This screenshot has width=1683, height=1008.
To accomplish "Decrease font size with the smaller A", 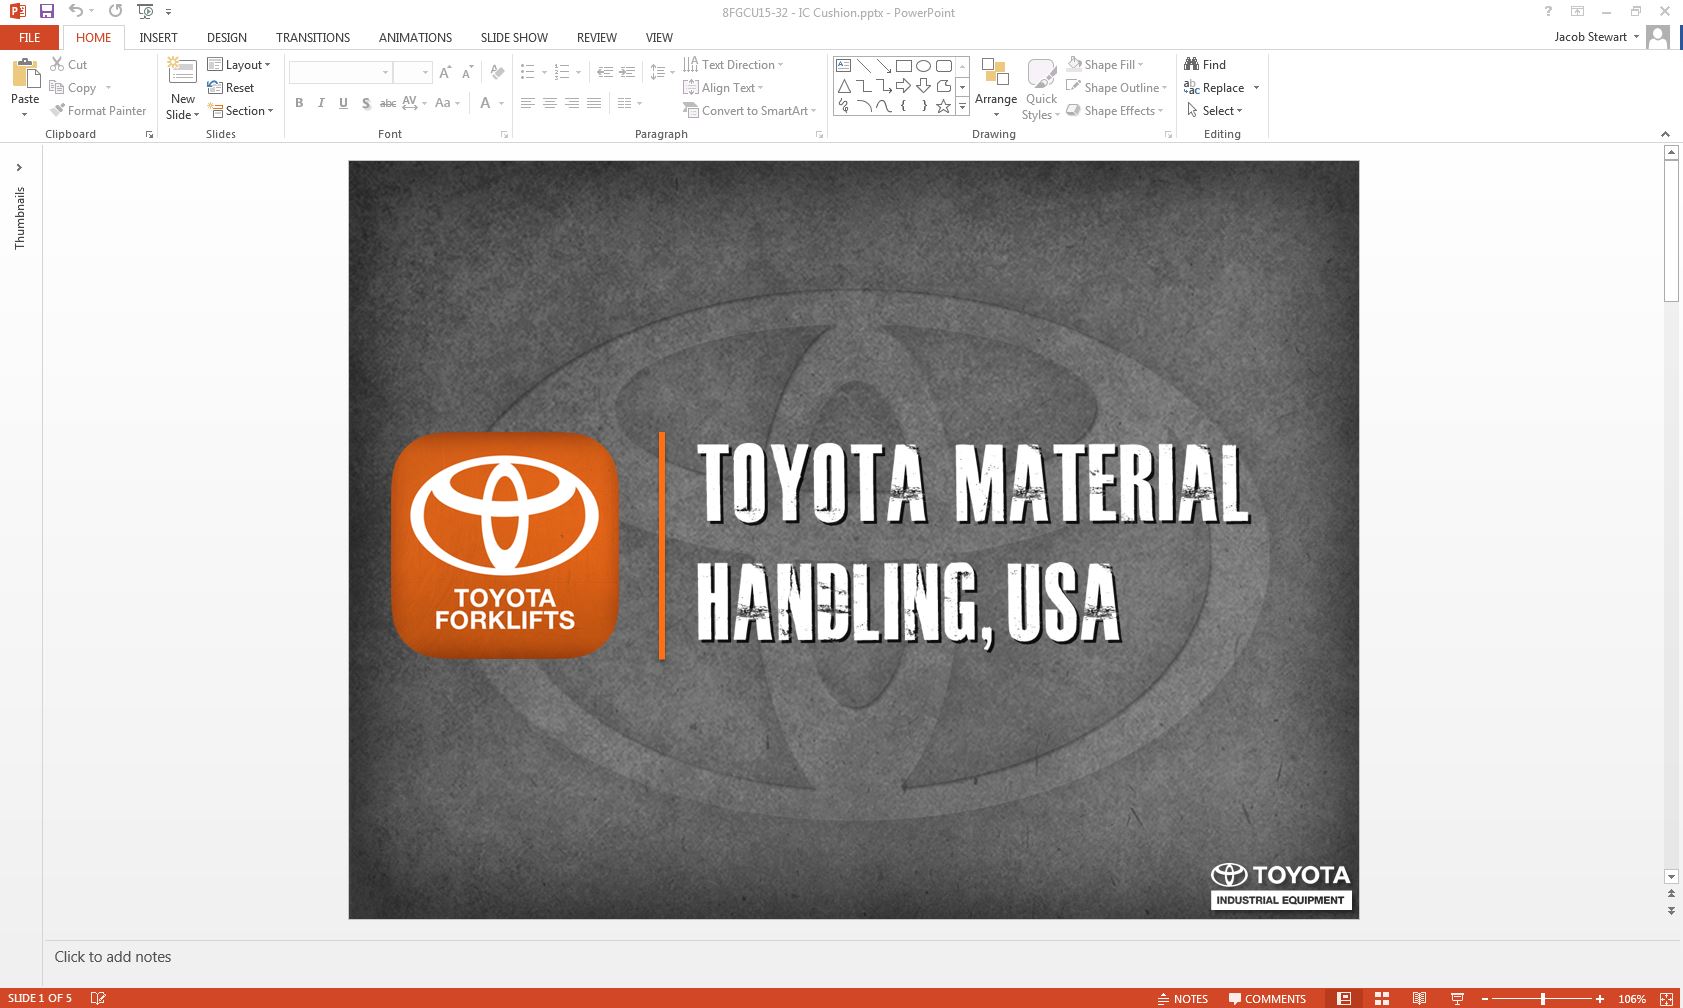I will [x=467, y=73].
